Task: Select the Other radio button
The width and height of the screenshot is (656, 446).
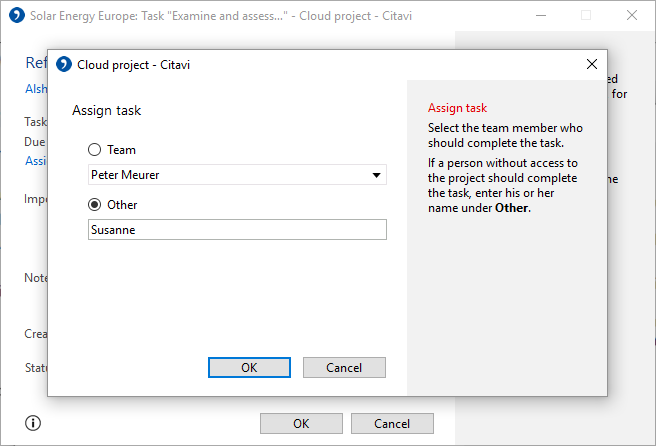Action: [95, 205]
